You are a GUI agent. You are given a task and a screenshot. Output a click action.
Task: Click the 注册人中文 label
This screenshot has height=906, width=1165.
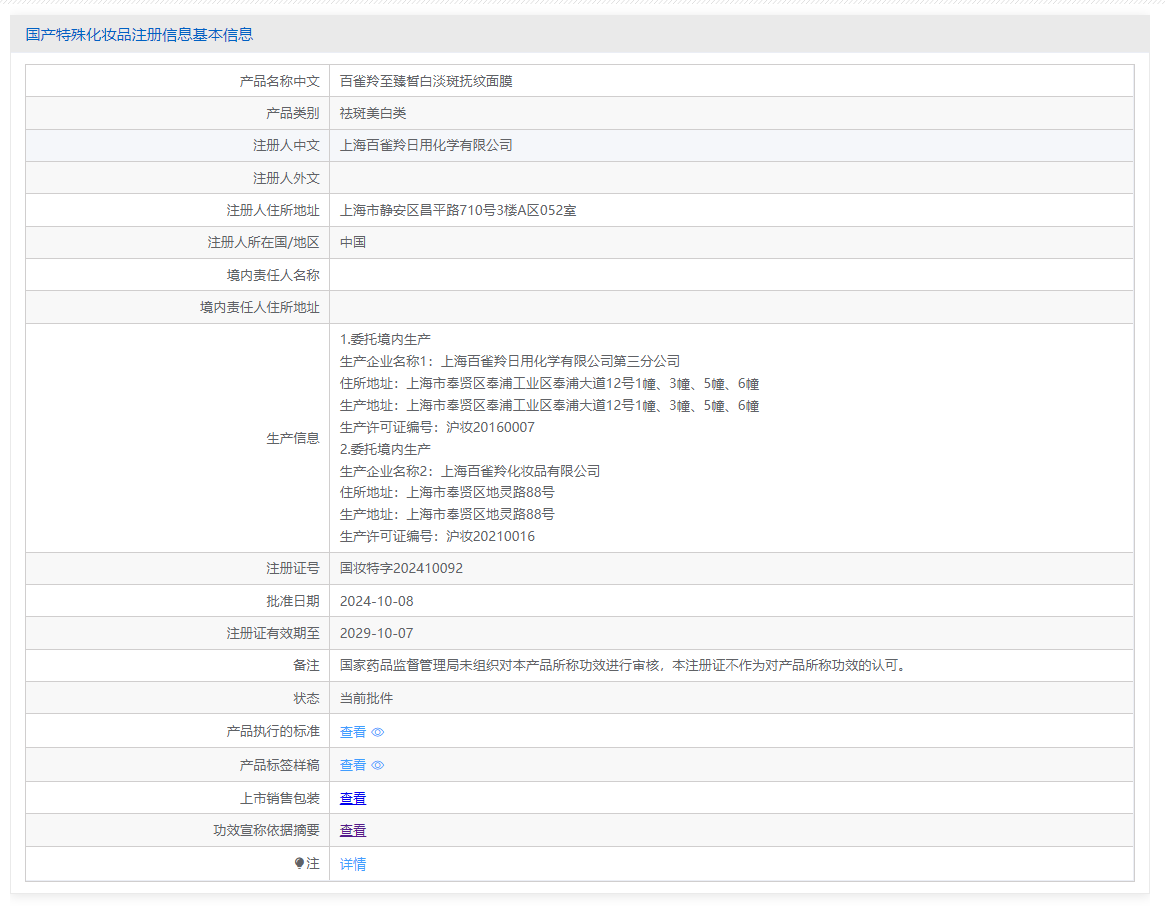[x=286, y=146]
